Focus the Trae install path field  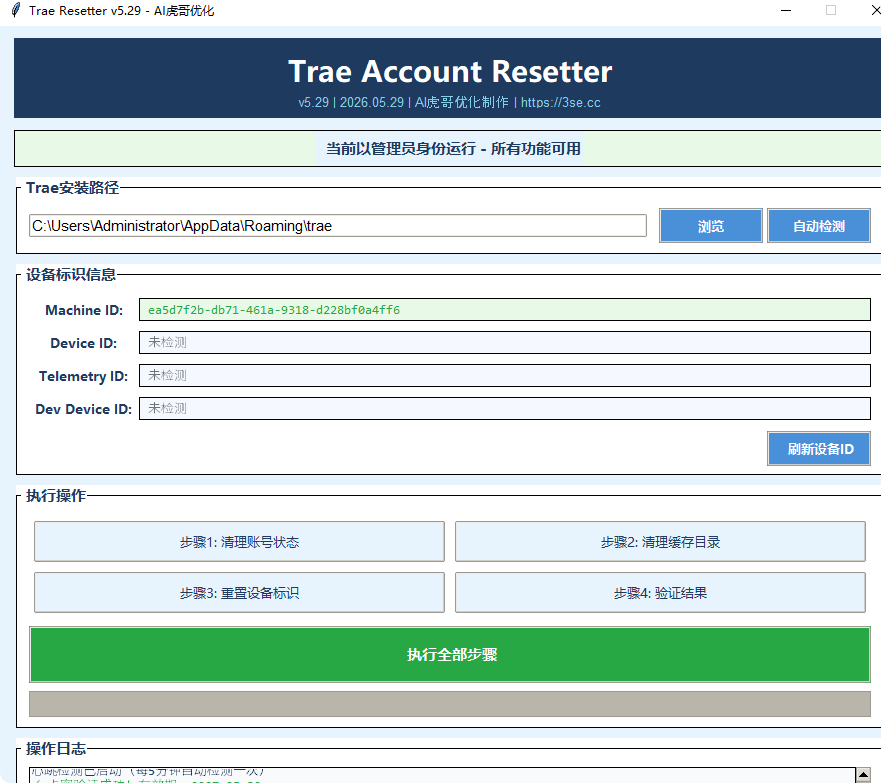pyautogui.click(x=338, y=226)
